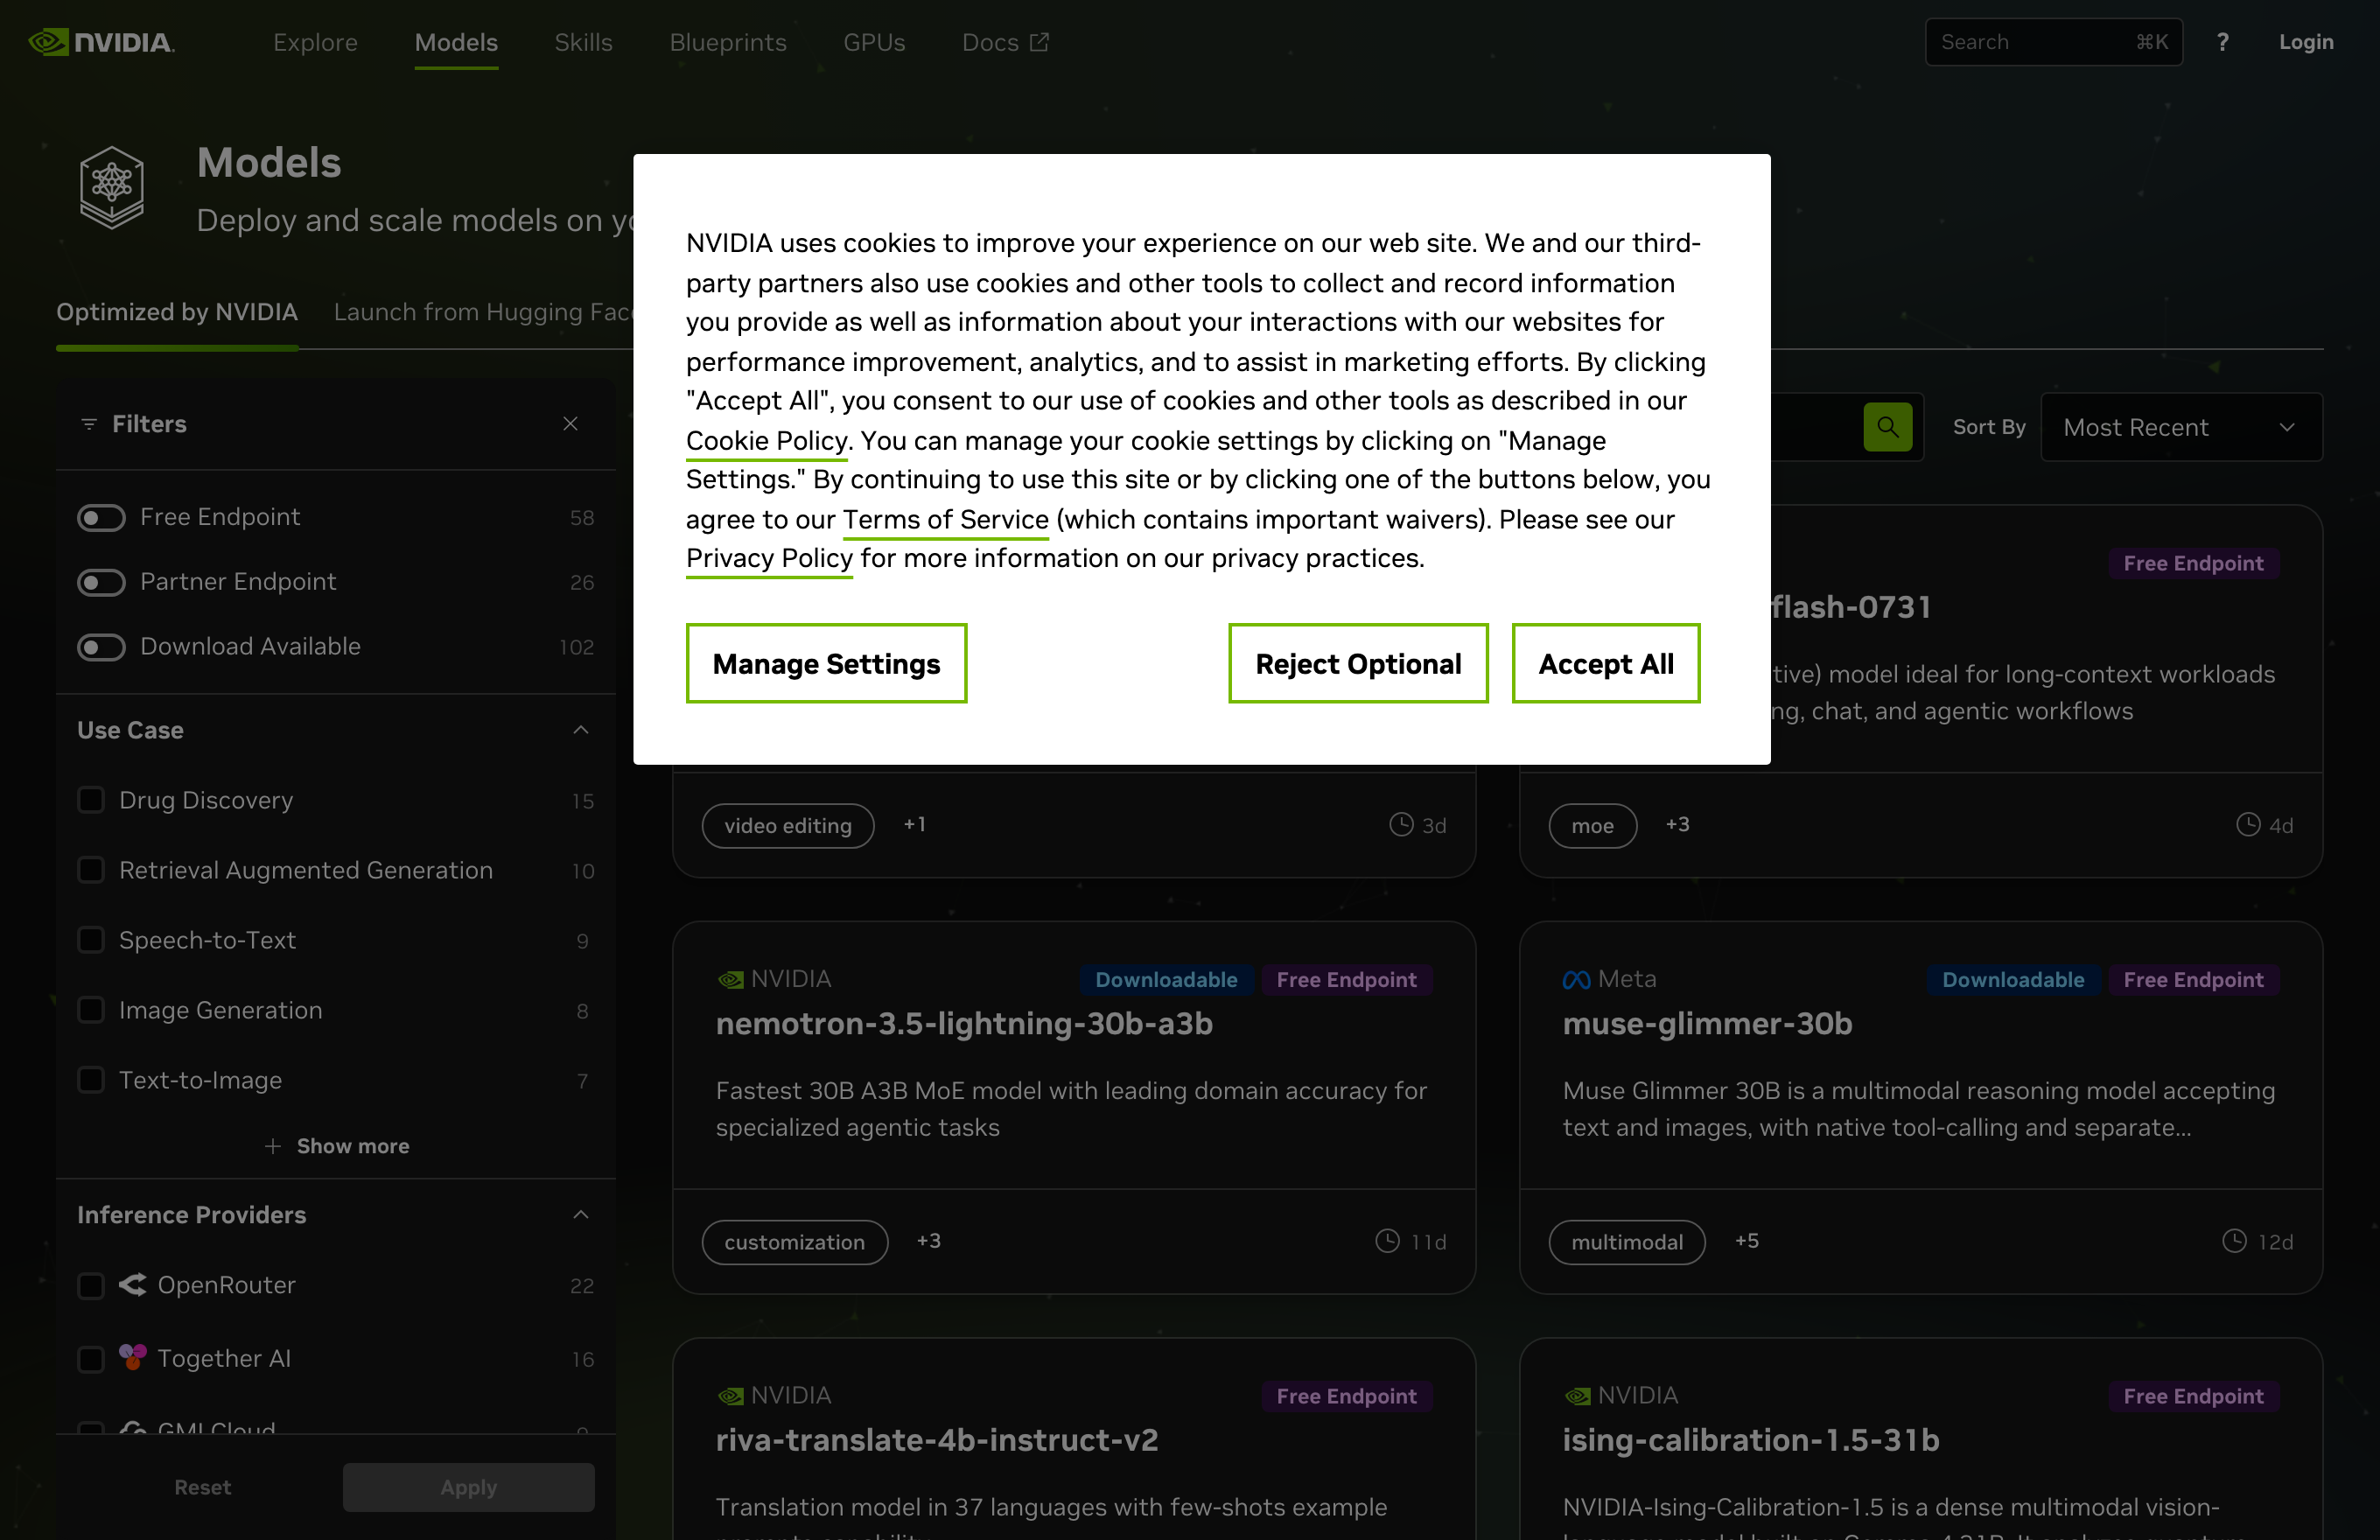Screen dimensions: 2380x1540
Task: Expand the +1 tags on video editing card
Action: tap(914, 824)
